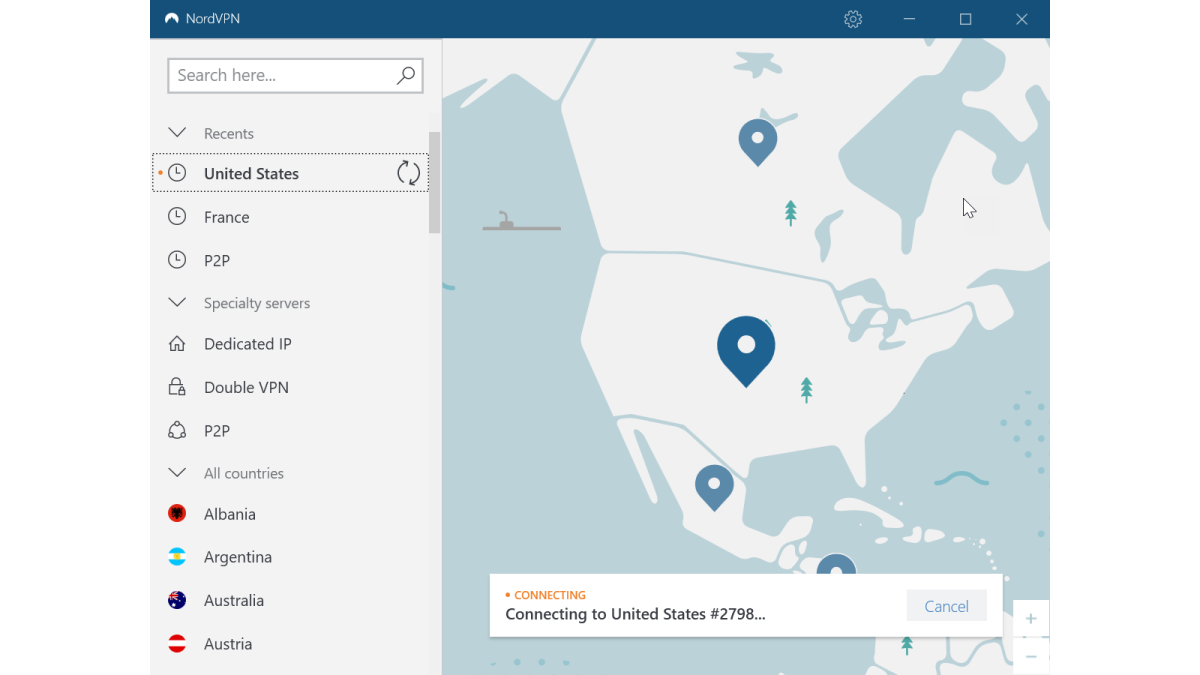
Task: Close the NordVPN window
Action: [x=1021, y=19]
